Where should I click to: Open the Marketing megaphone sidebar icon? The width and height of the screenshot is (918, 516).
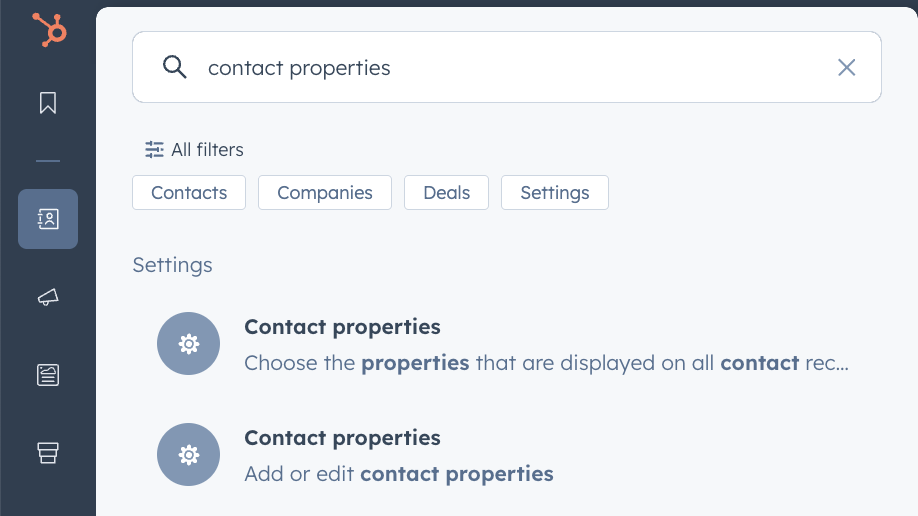pos(48,297)
